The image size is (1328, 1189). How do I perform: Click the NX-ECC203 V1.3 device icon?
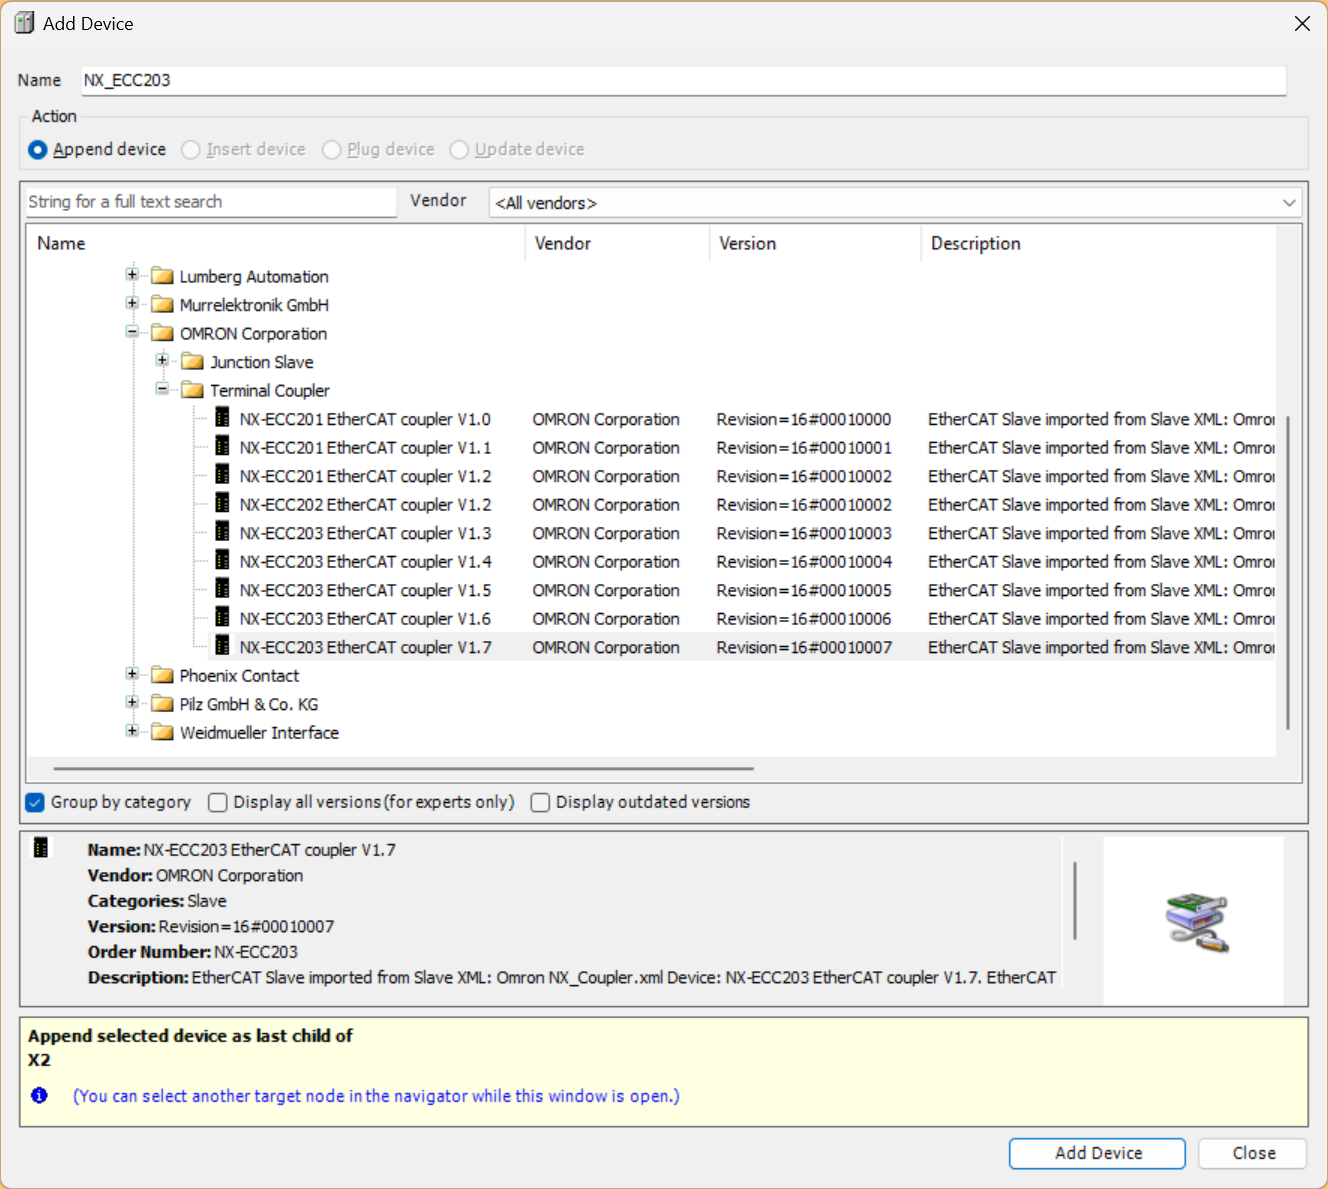point(222,532)
